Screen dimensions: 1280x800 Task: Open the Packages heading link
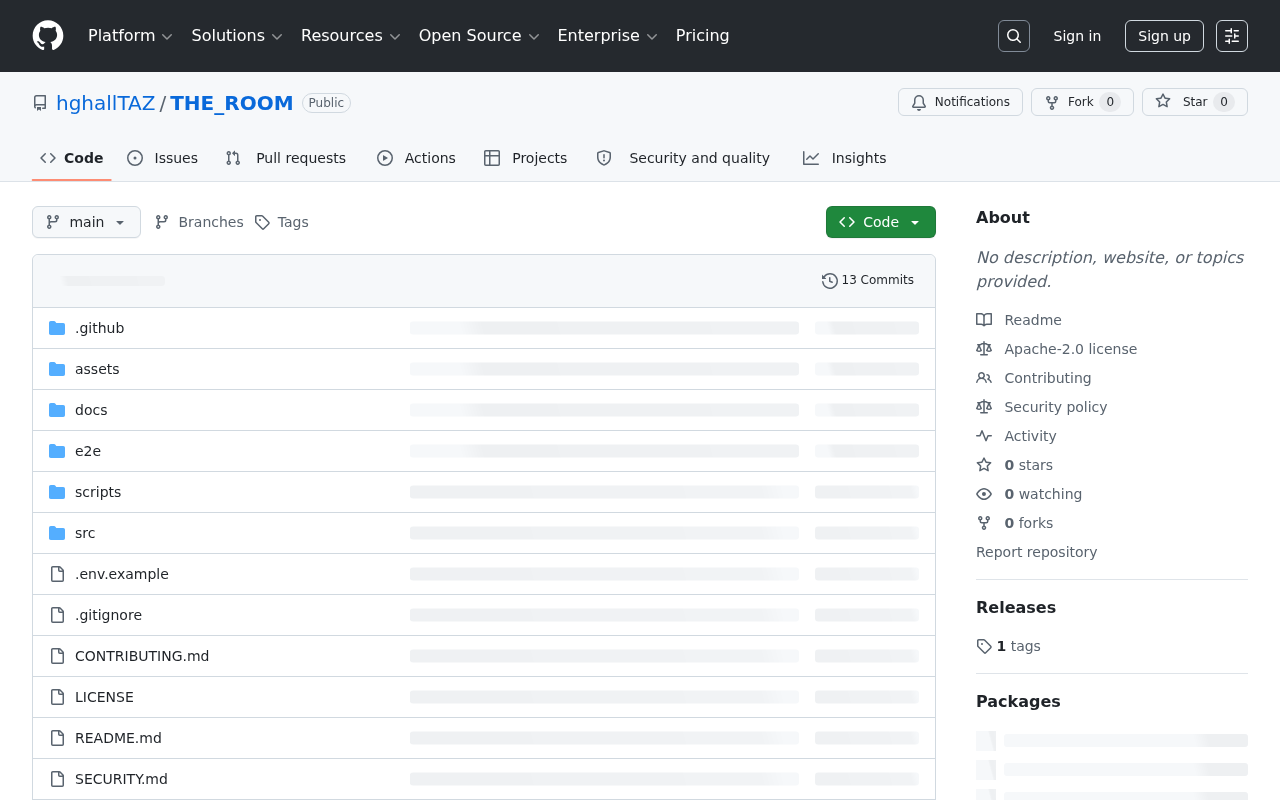1018,701
